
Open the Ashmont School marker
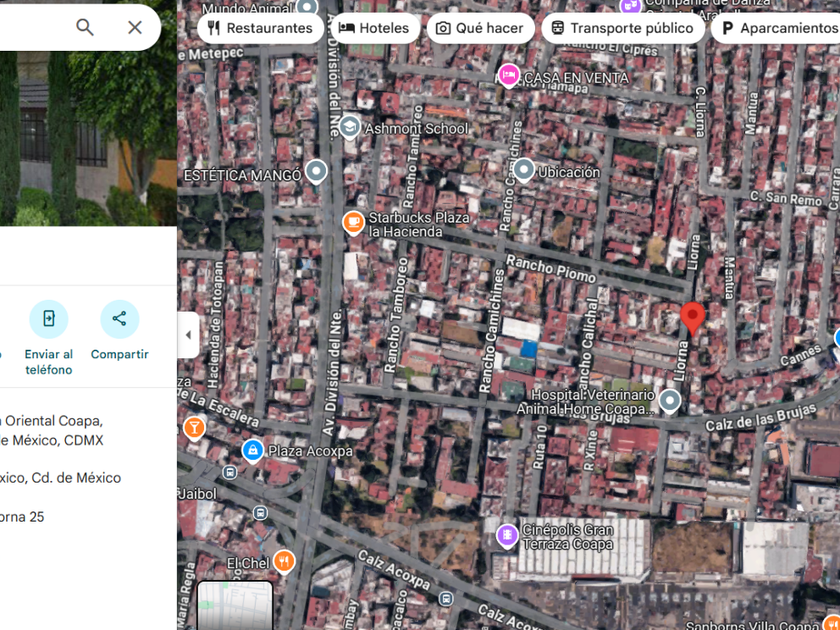(349, 128)
